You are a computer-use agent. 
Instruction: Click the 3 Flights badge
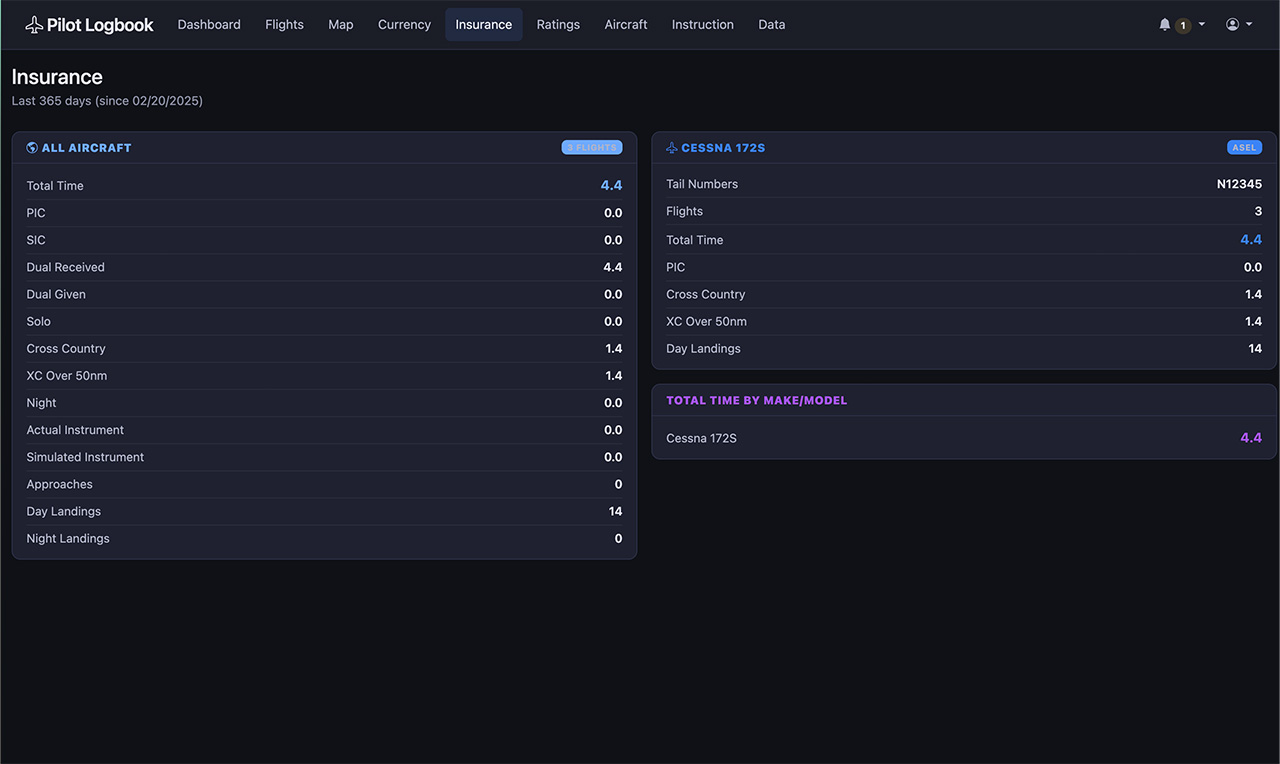click(592, 148)
